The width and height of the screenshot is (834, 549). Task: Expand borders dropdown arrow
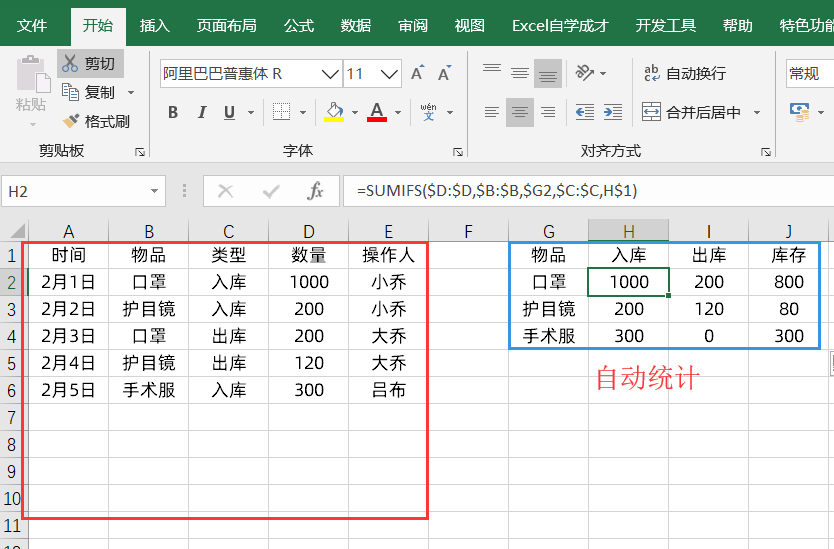[x=303, y=112]
